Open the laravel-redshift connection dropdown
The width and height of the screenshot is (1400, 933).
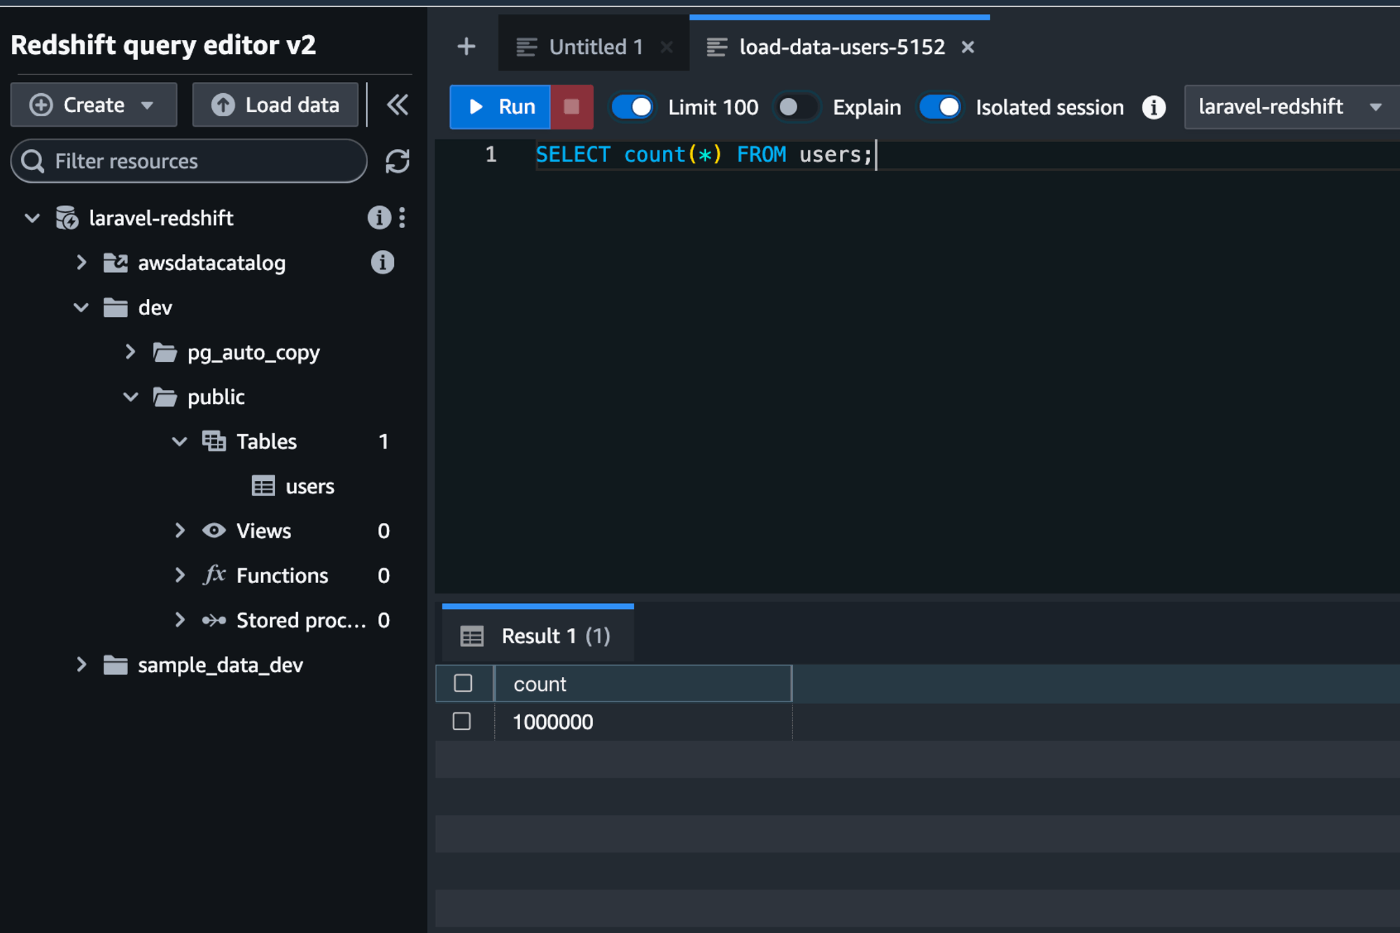click(x=1291, y=107)
